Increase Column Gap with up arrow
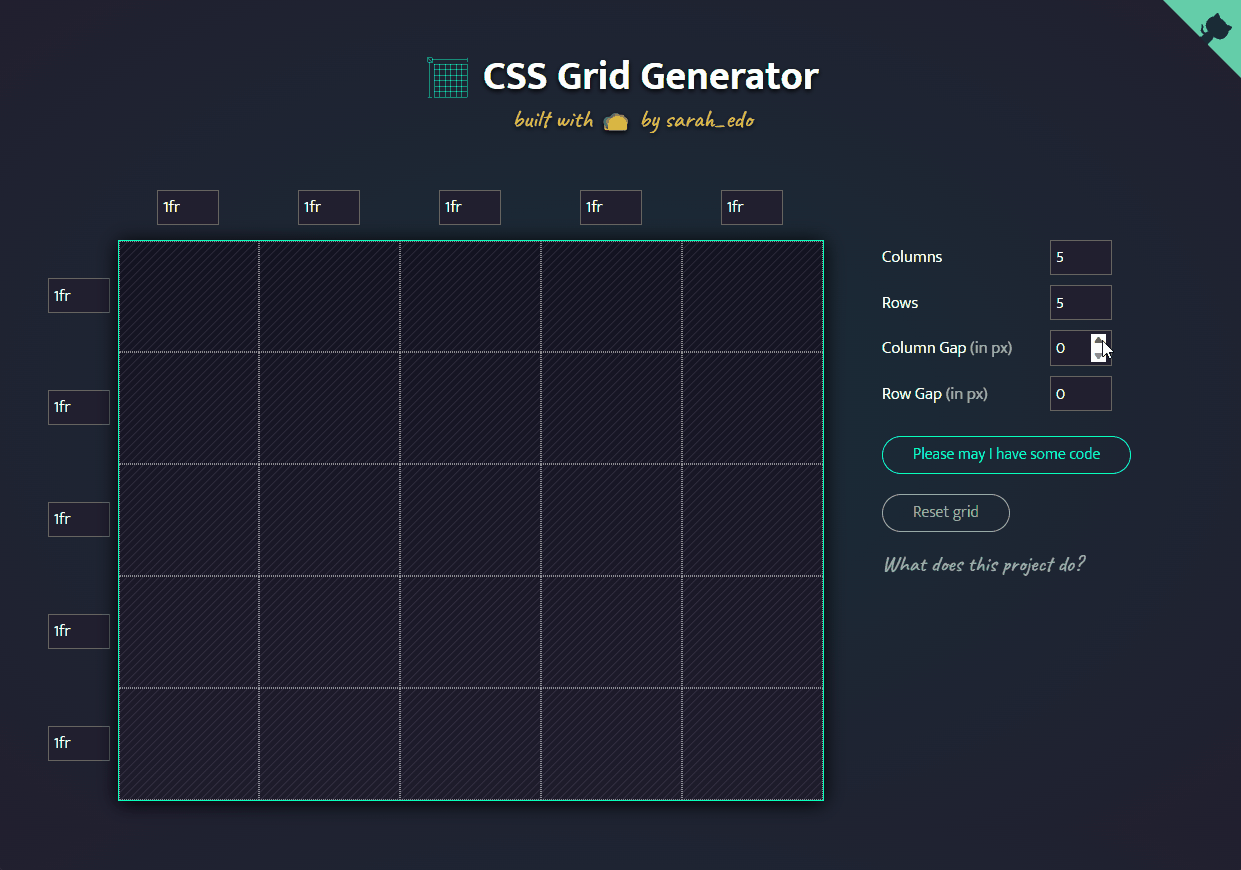 click(1099, 341)
